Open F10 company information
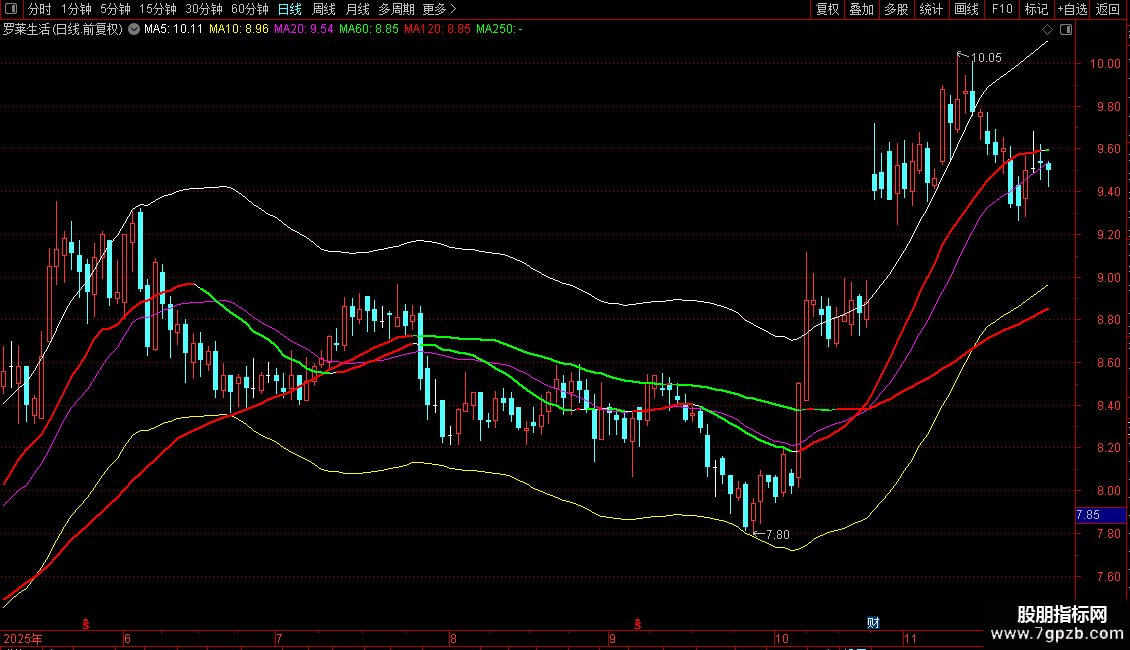The width and height of the screenshot is (1130, 650). 1002,9
